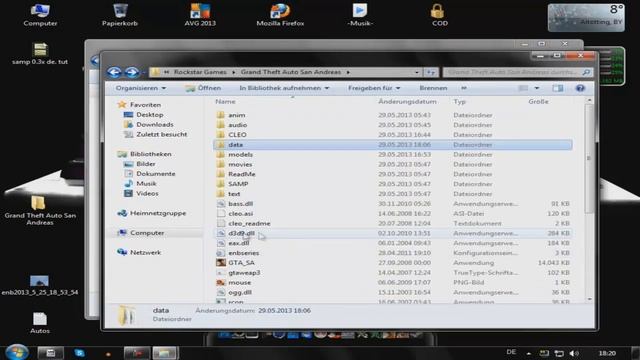Click the Brennen toolbar button
Viewport: 640px width, 360px height.
pyautogui.click(x=433, y=88)
